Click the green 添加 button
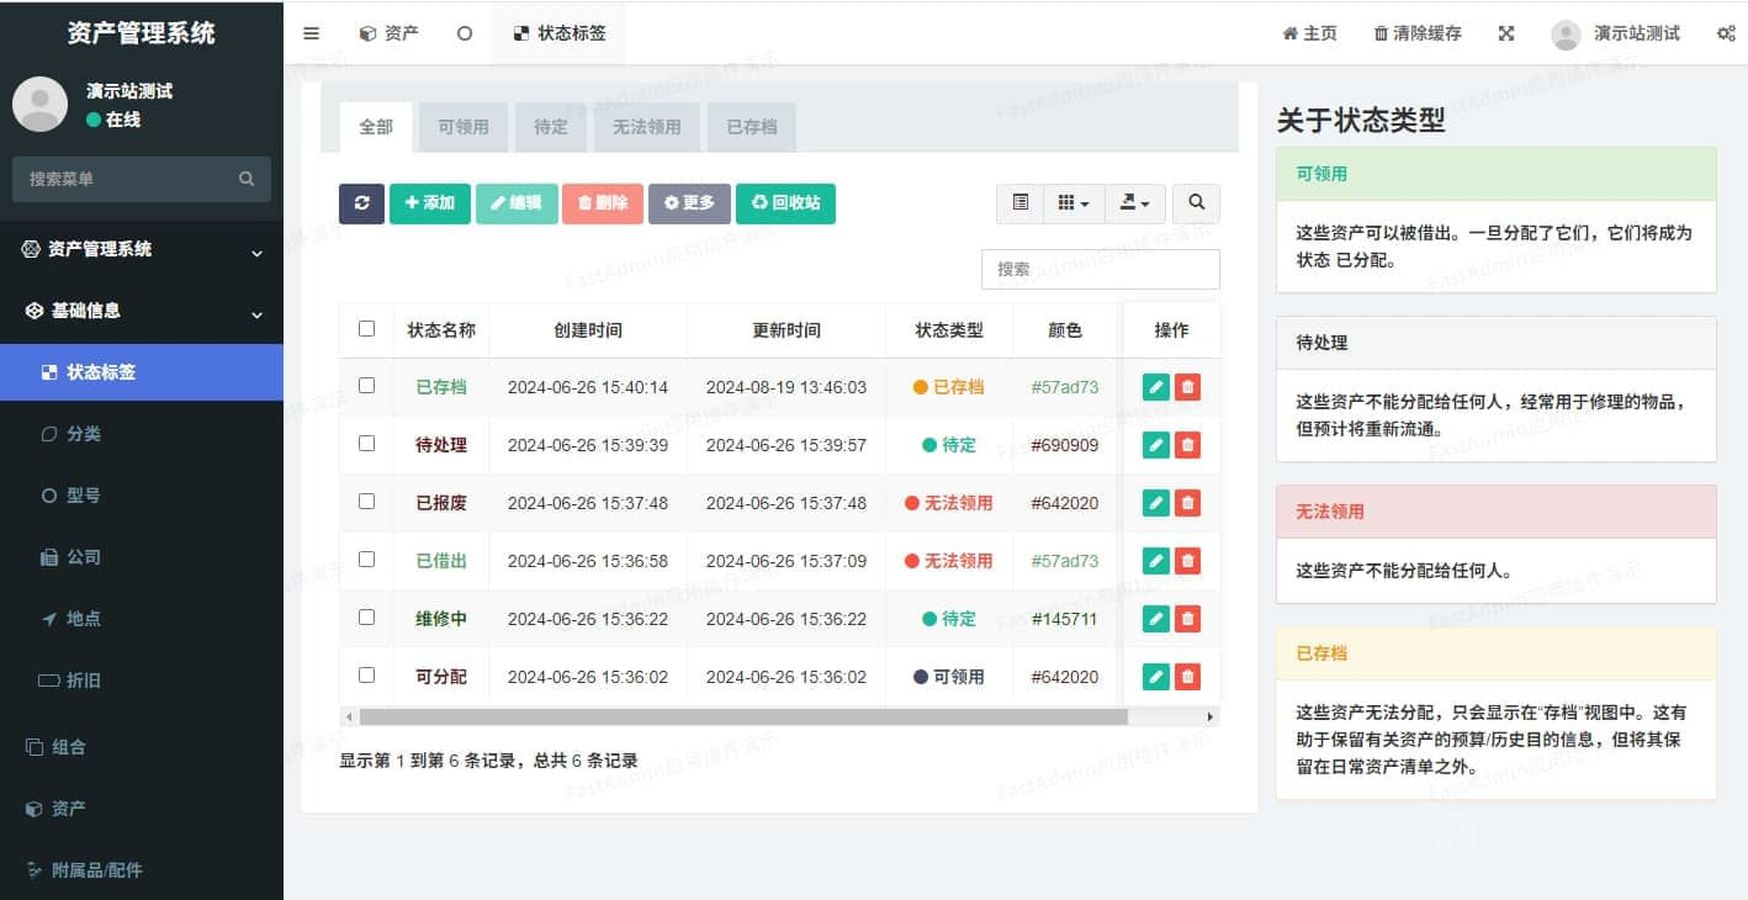Screen dimensions: 1748x900 (x=429, y=203)
